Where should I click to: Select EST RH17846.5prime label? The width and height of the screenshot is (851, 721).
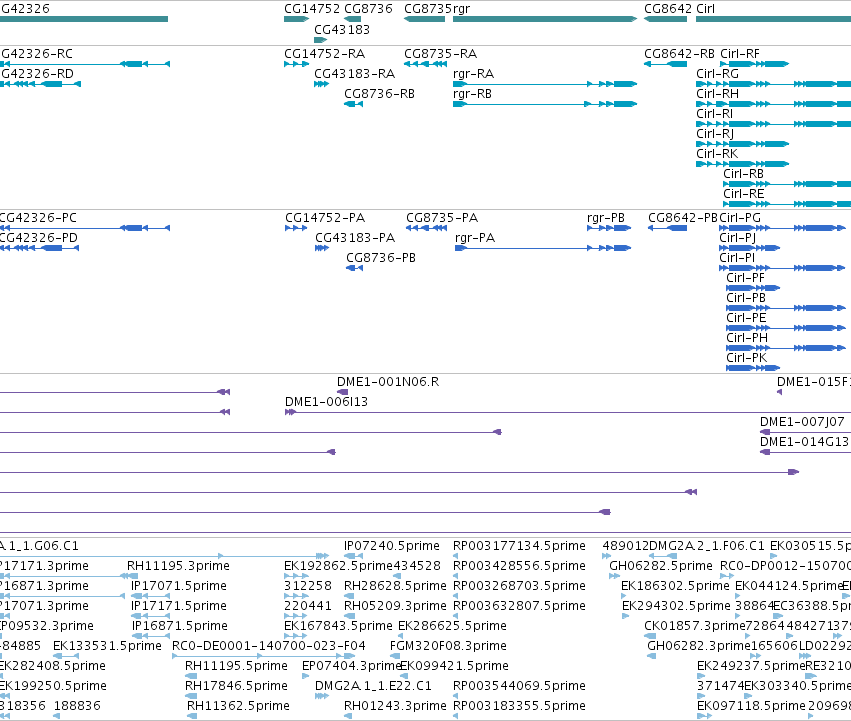236,686
